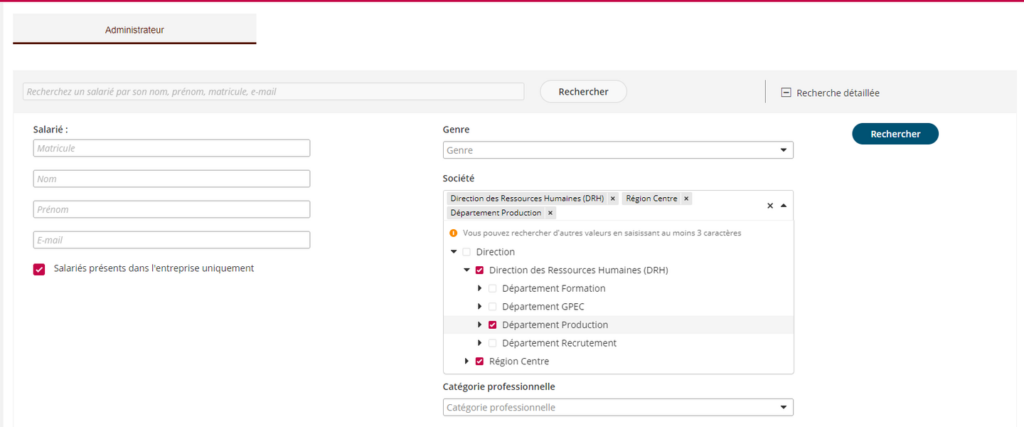Uncheck the Département Production checkbox
The height and width of the screenshot is (427, 1024).
[x=492, y=325]
